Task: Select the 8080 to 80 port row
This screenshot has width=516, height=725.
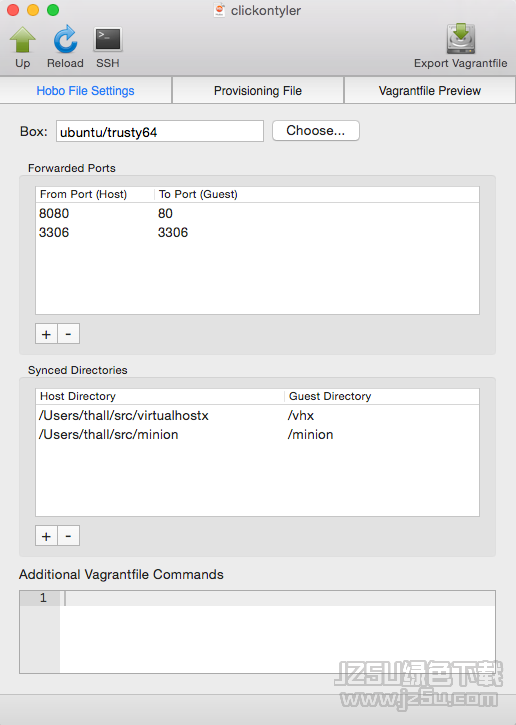Action: 257,213
